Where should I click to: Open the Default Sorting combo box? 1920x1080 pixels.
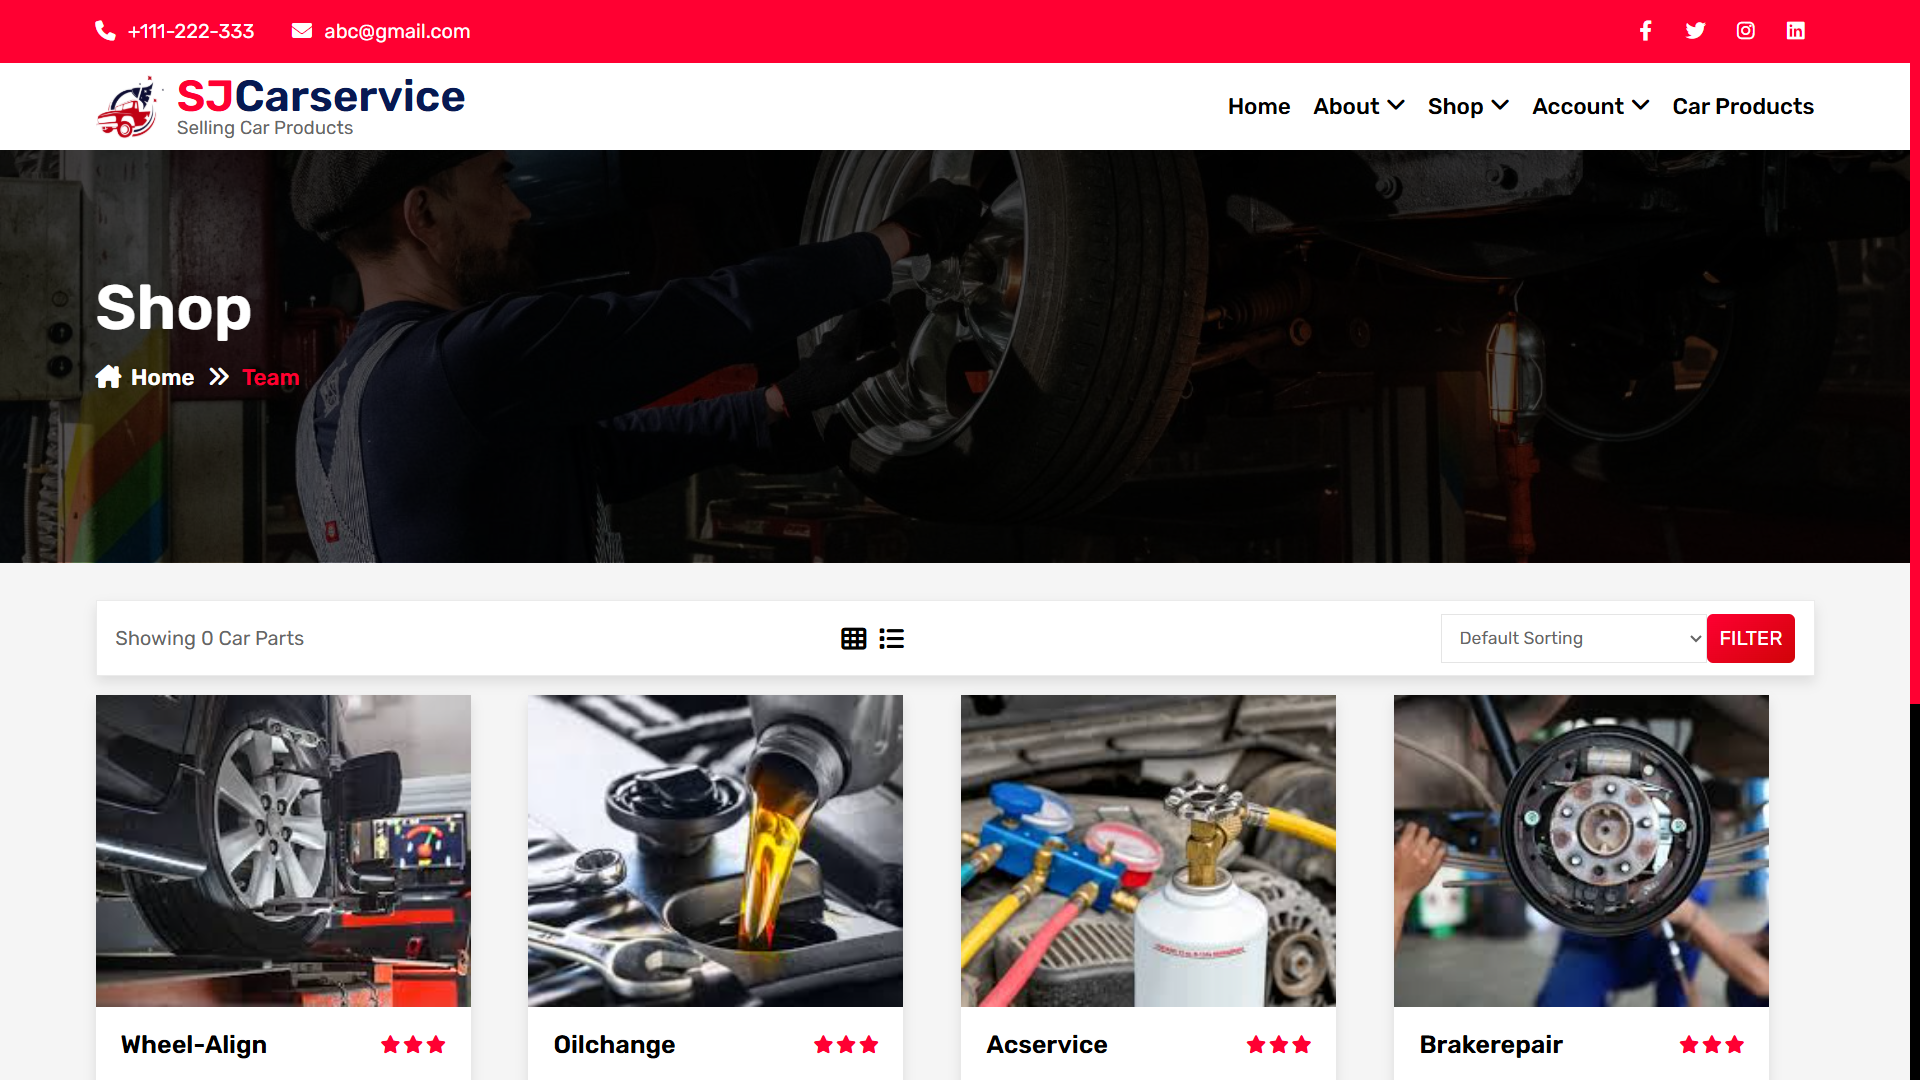click(x=1573, y=638)
